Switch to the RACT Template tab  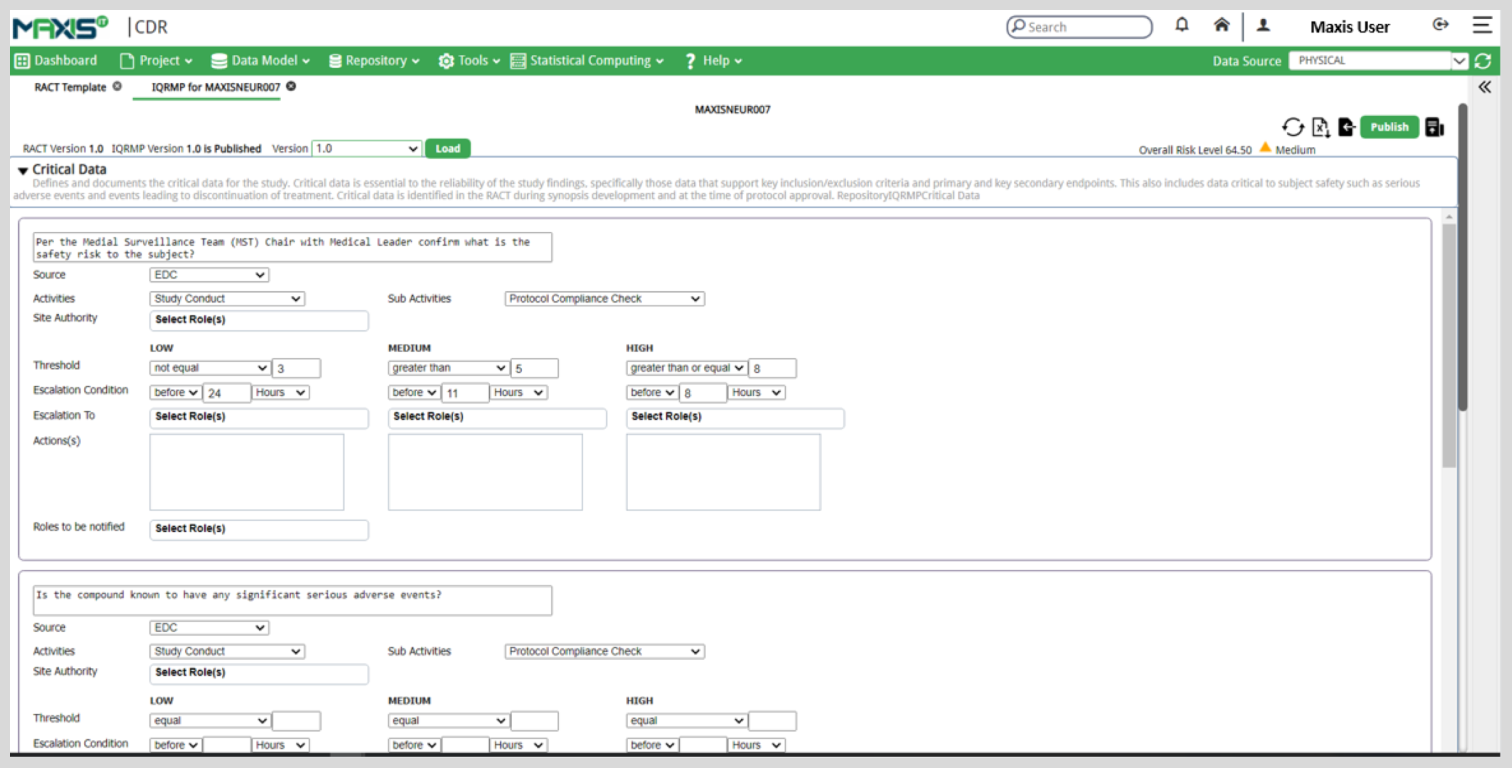[x=70, y=87]
